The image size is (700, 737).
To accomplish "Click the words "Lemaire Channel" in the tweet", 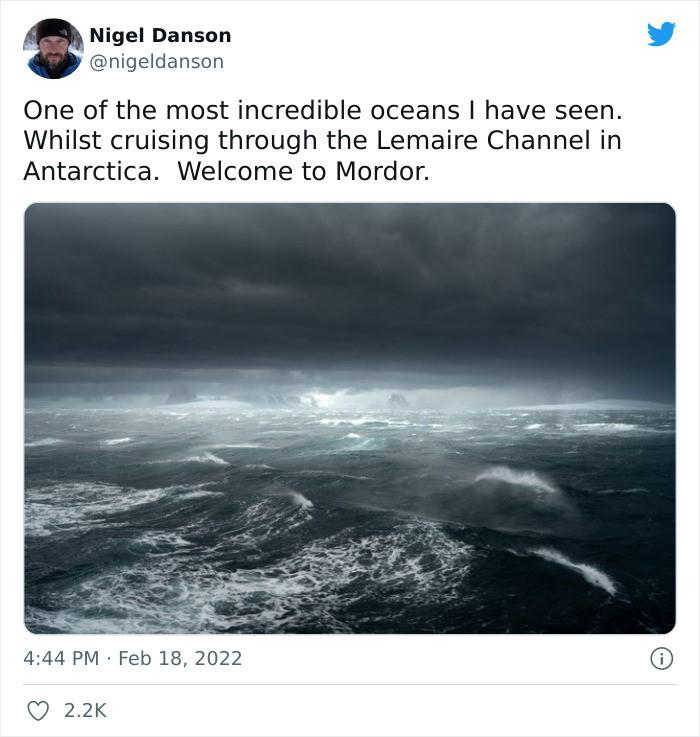I will click(483, 140).
